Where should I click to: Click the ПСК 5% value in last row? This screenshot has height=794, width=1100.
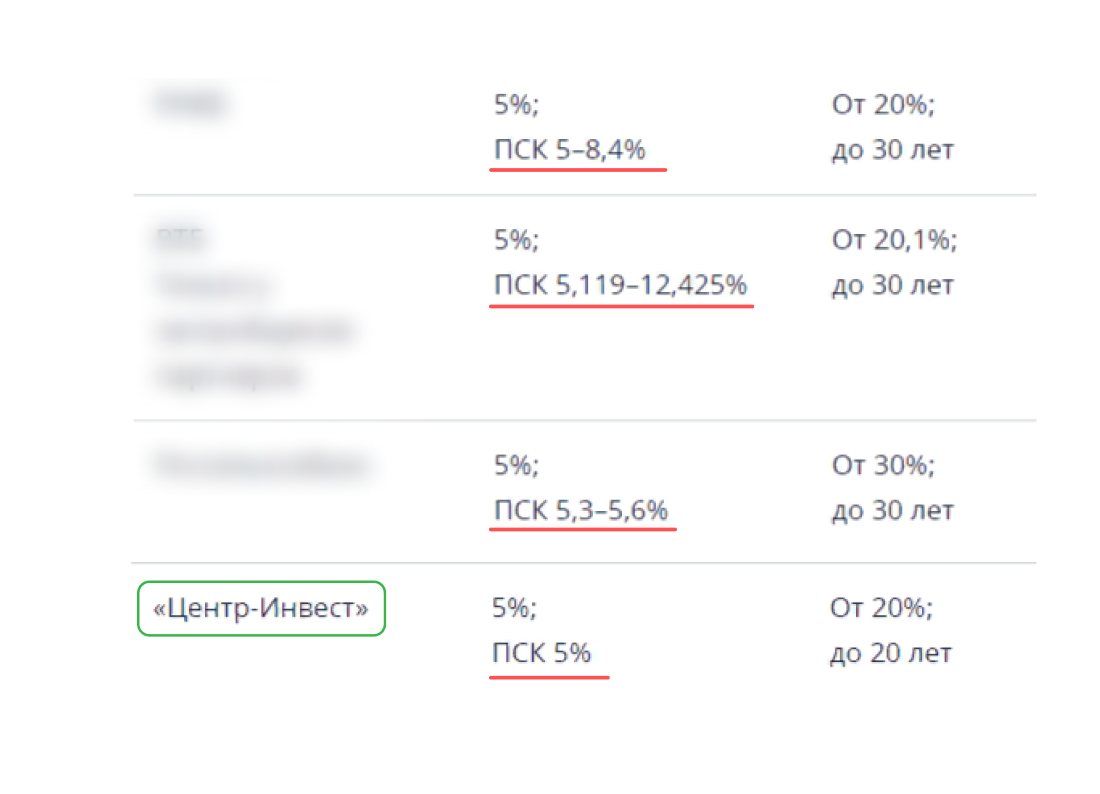coord(542,653)
